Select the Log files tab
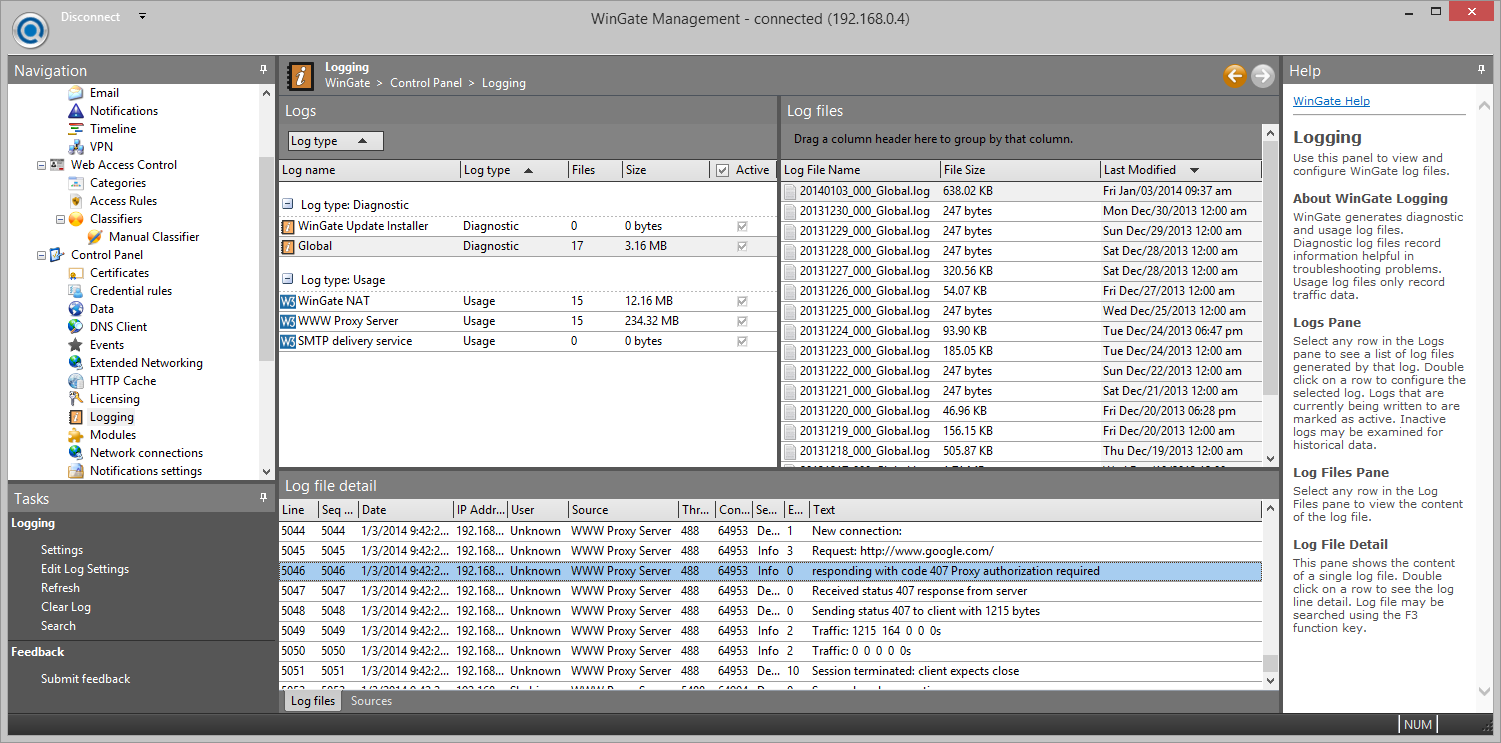This screenshot has height=743, width=1501. [x=313, y=701]
